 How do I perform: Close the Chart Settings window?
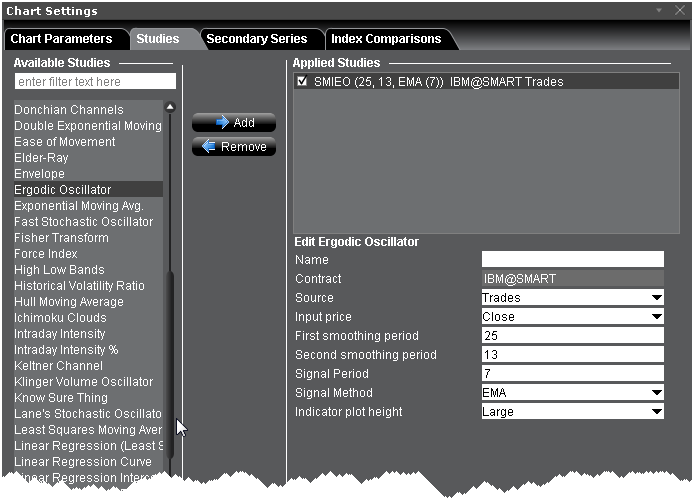tap(679, 11)
